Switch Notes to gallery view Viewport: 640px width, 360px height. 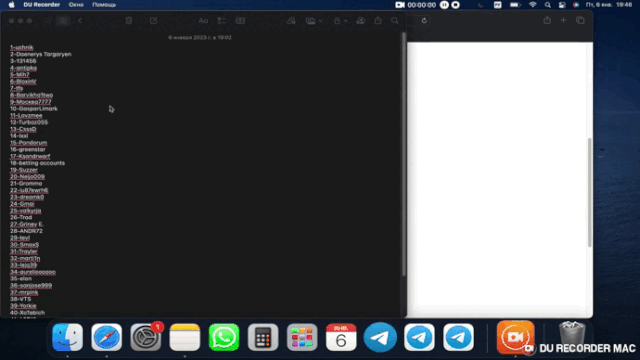pyautogui.click(x=63, y=20)
